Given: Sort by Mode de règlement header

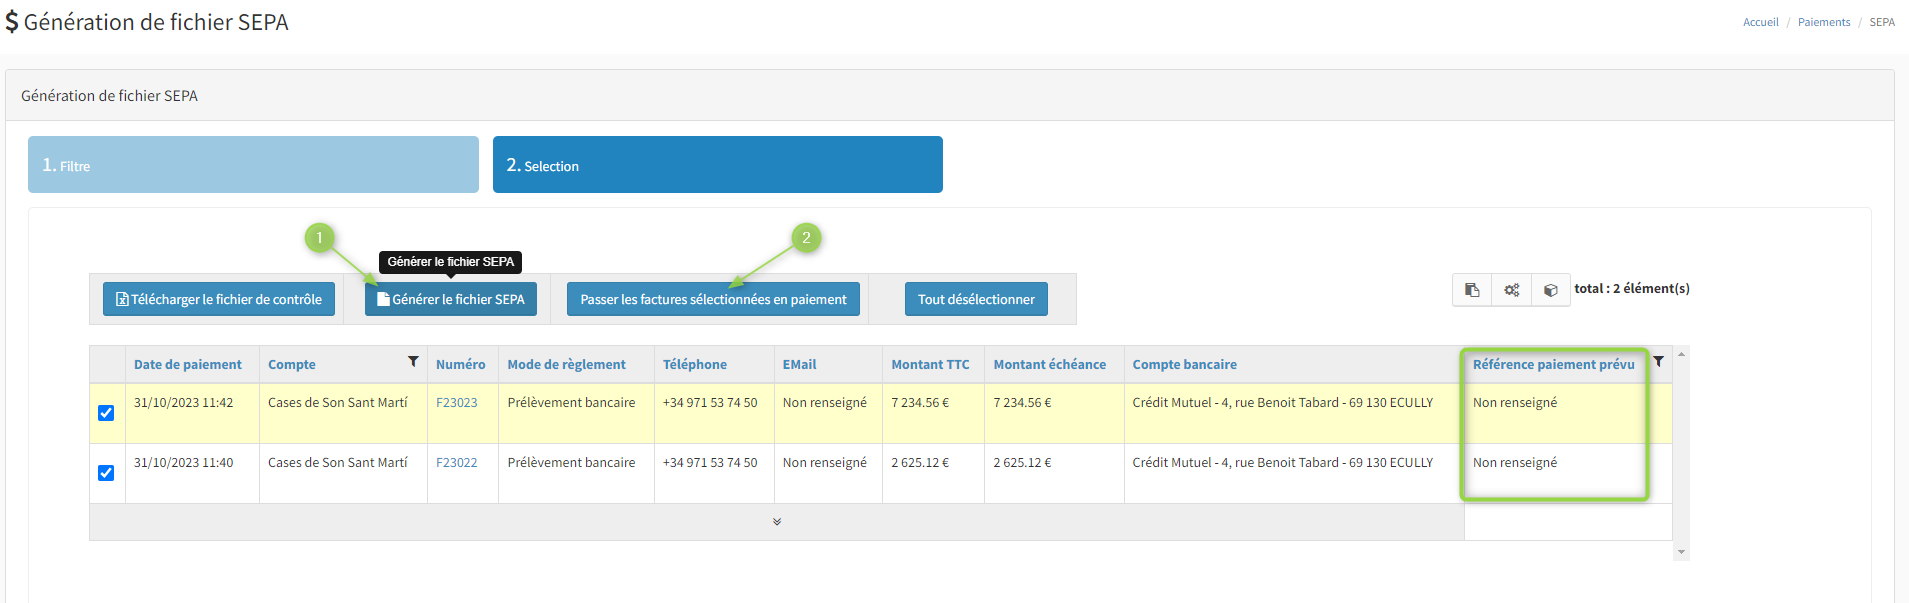Looking at the screenshot, I should click(567, 364).
